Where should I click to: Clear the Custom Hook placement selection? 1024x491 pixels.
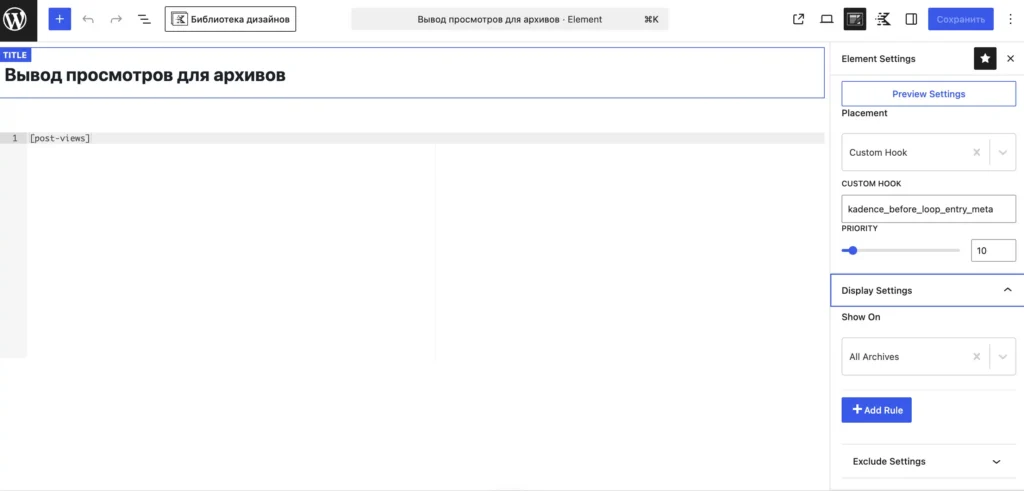(977, 152)
